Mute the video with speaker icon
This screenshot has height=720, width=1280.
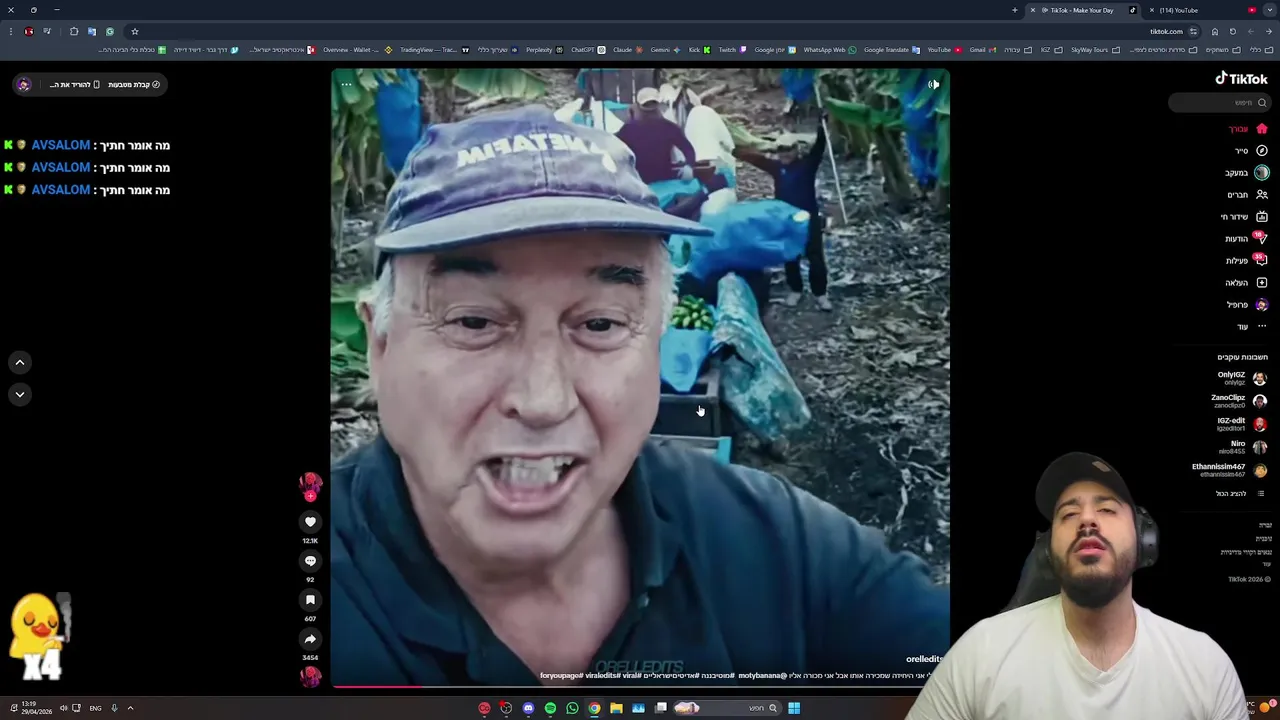933,85
